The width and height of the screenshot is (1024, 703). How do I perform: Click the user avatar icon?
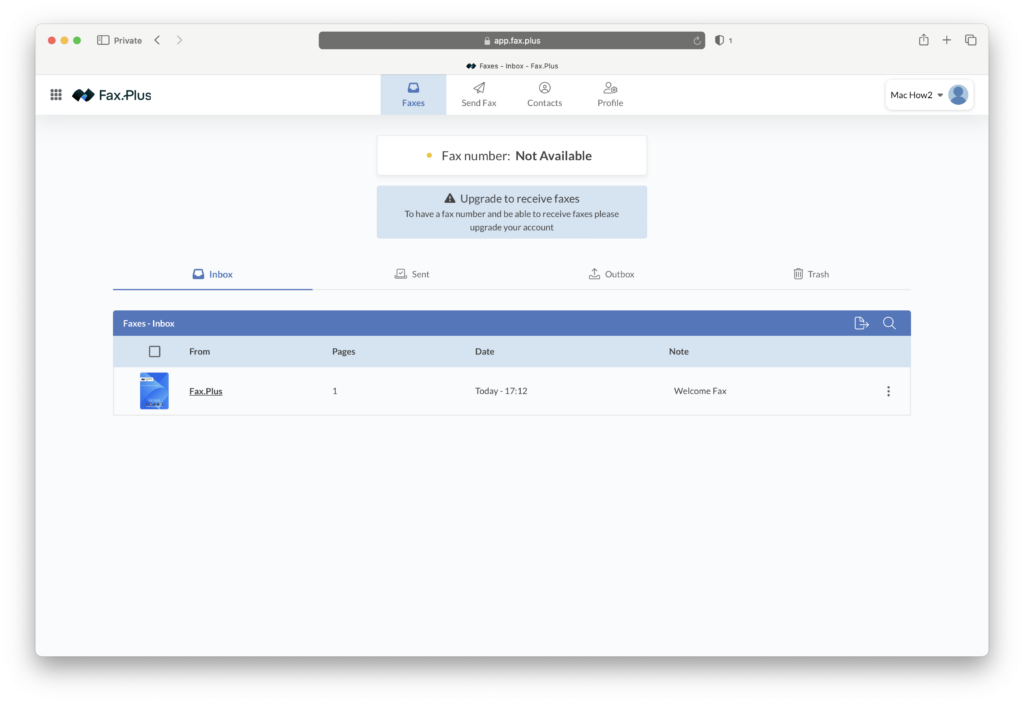pos(958,95)
